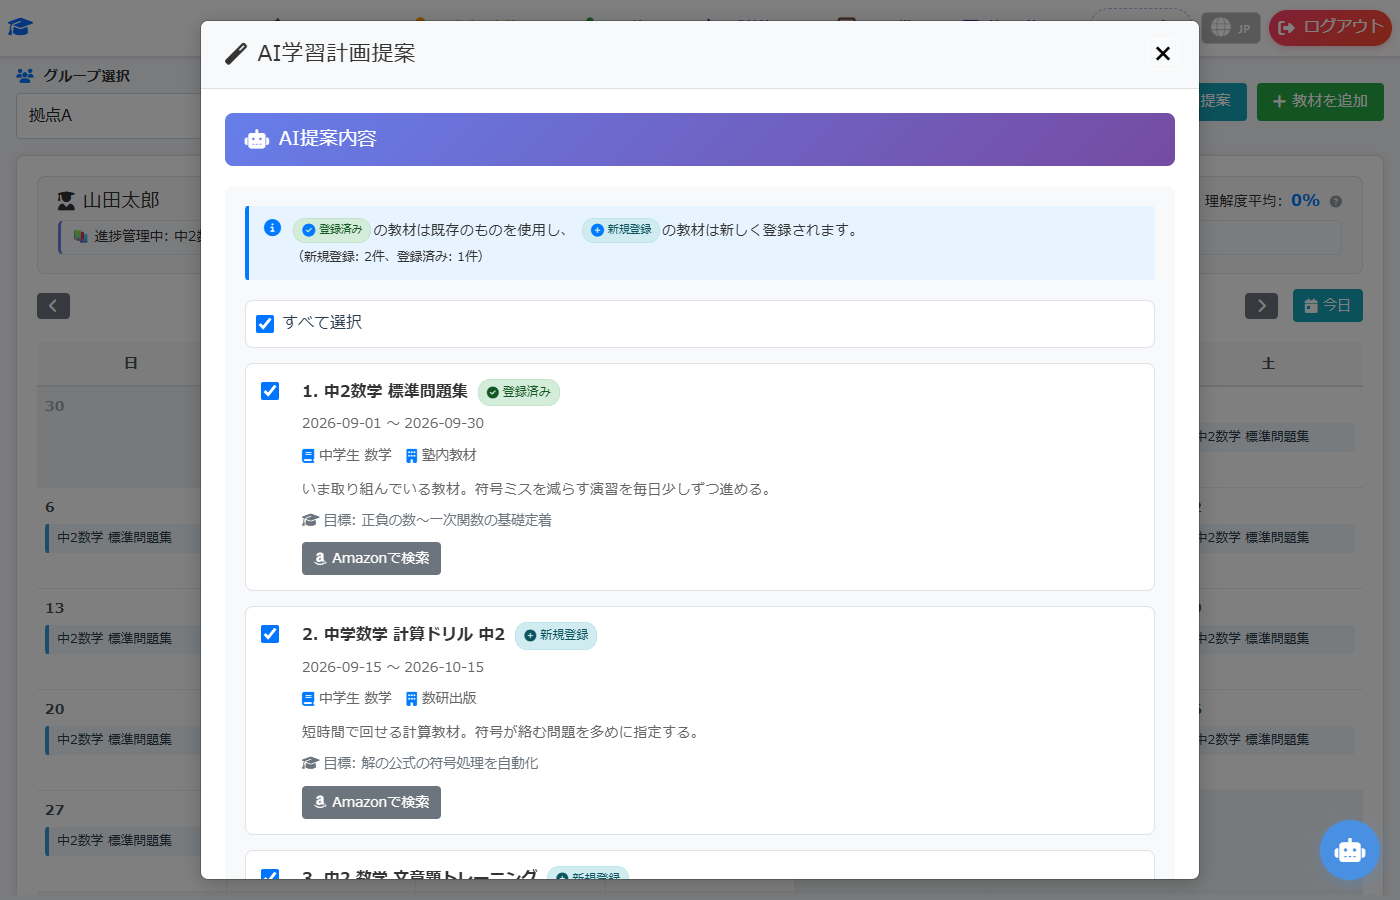Click the 登録済み badge on item 1

coord(519,392)
